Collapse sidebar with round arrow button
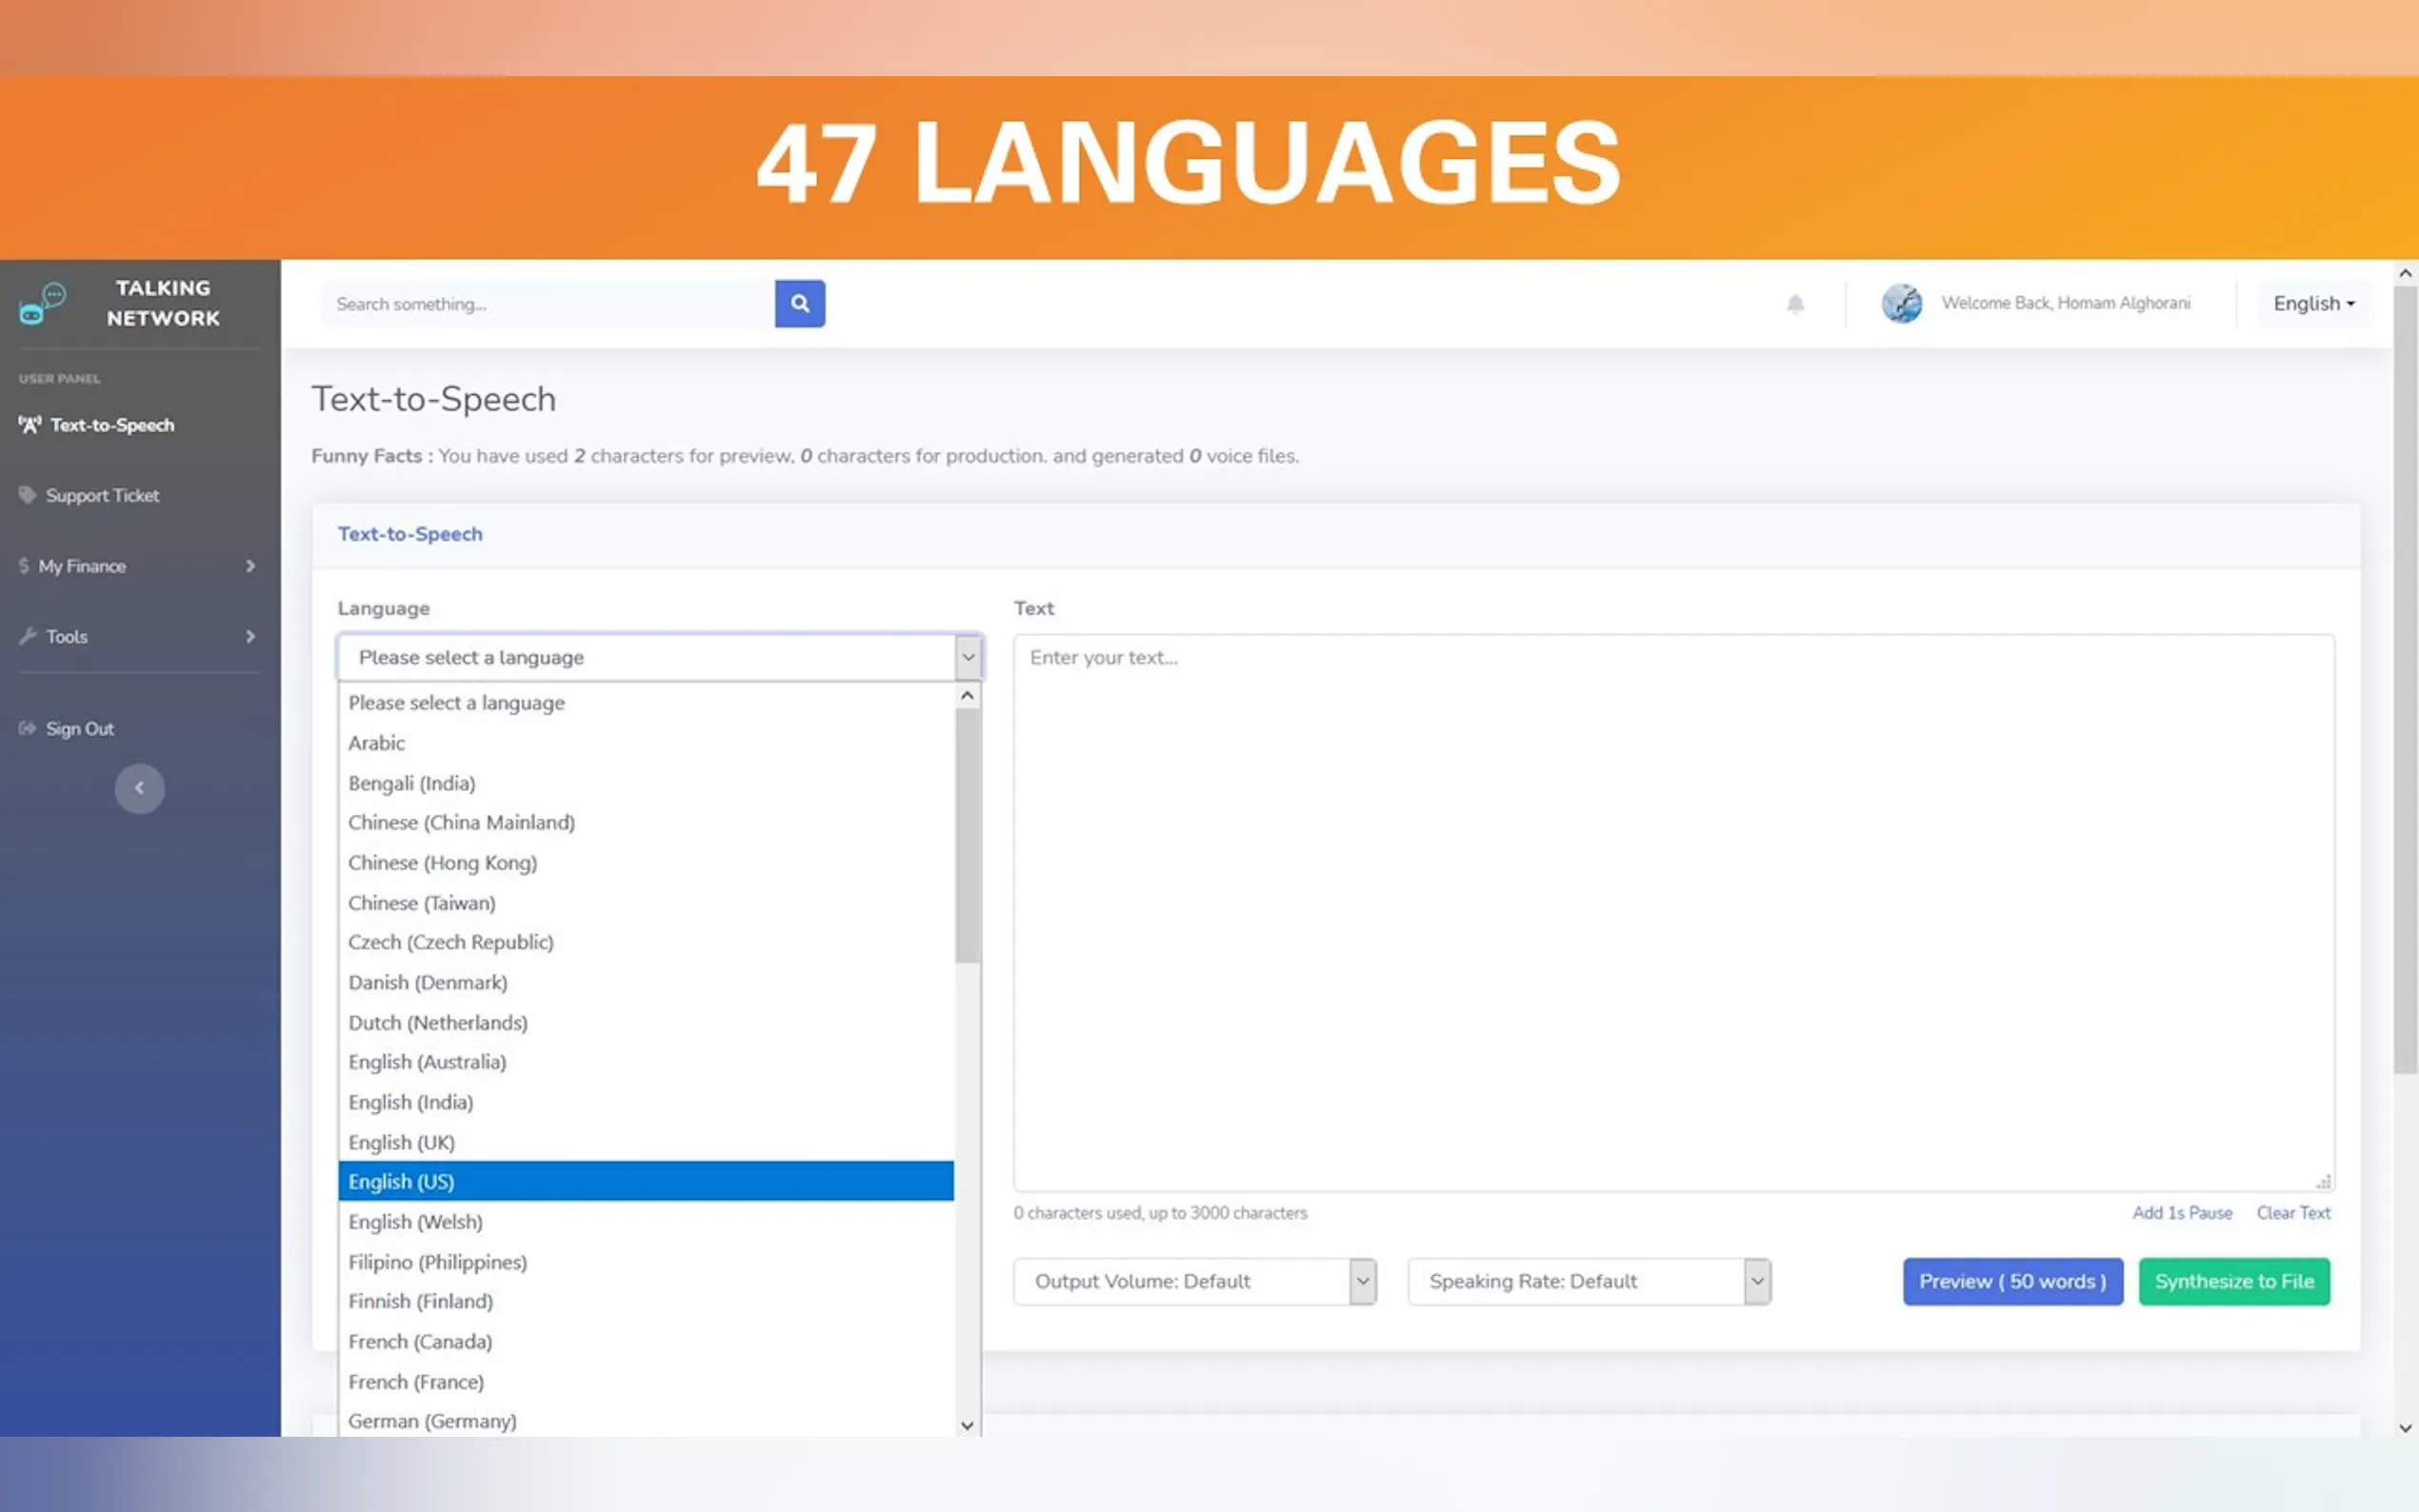Image resolution: width=2419 pixels, height=1512 pixels. point(139,788)
